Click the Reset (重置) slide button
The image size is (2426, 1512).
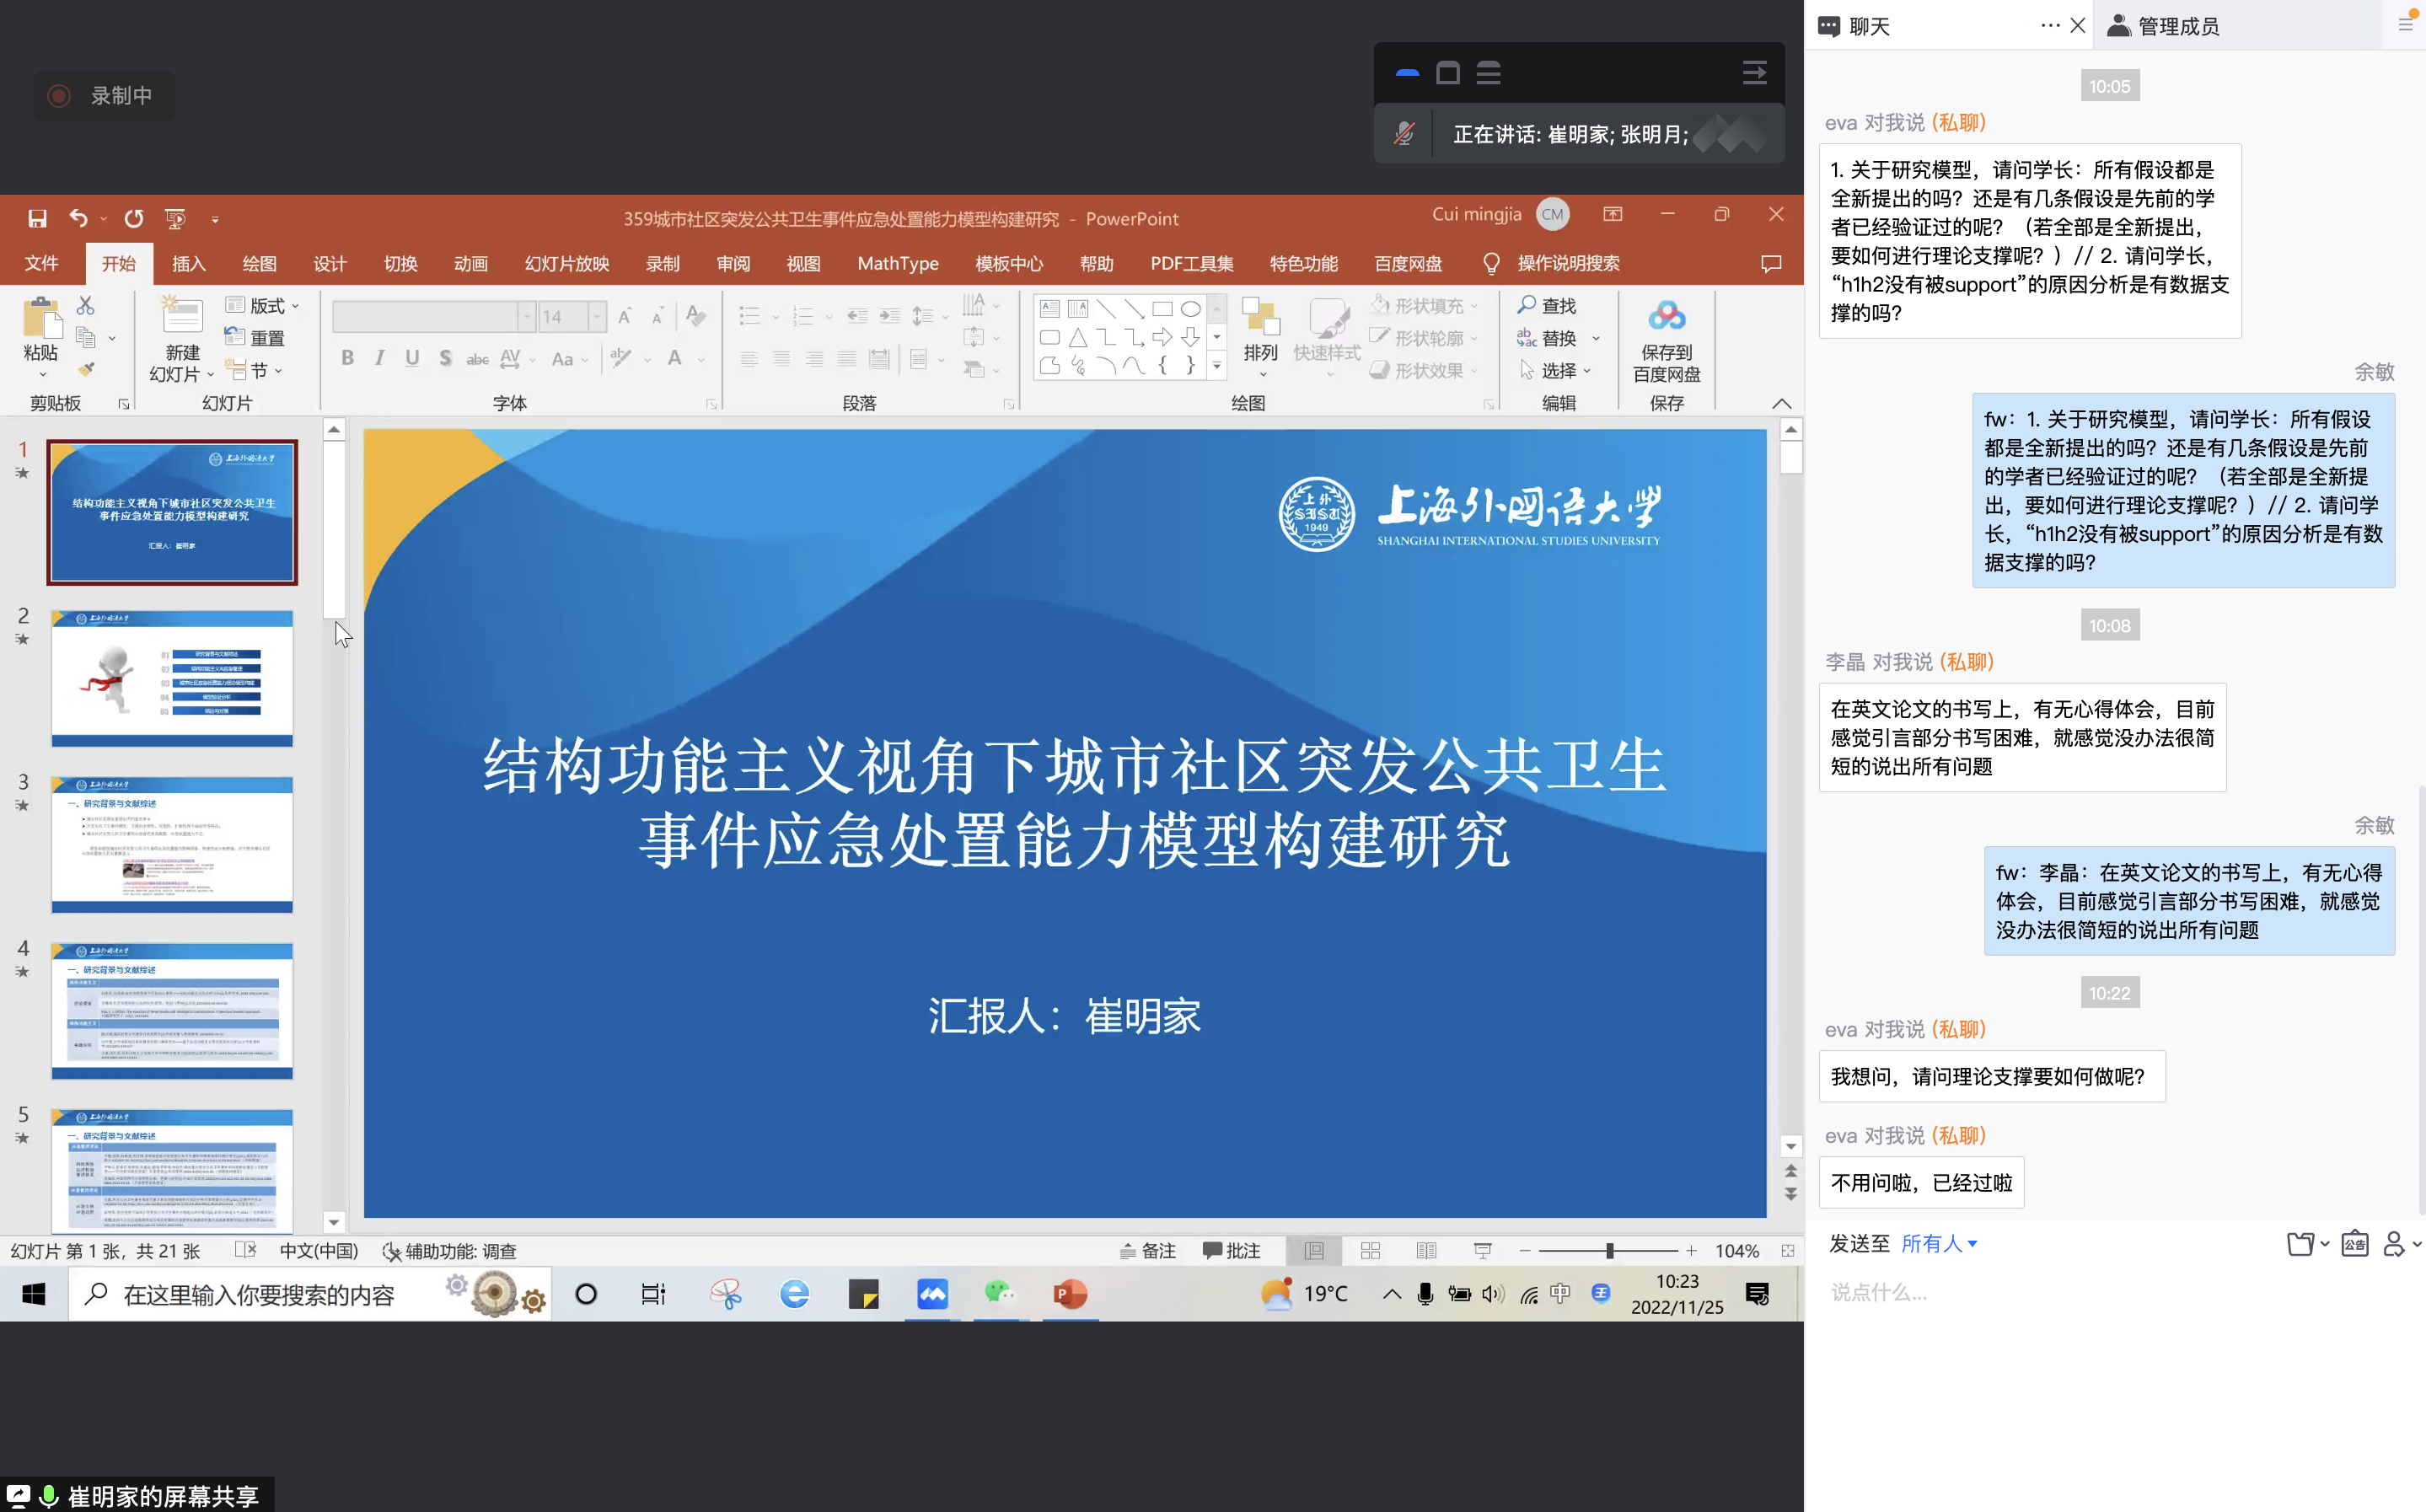click(256, 338)
